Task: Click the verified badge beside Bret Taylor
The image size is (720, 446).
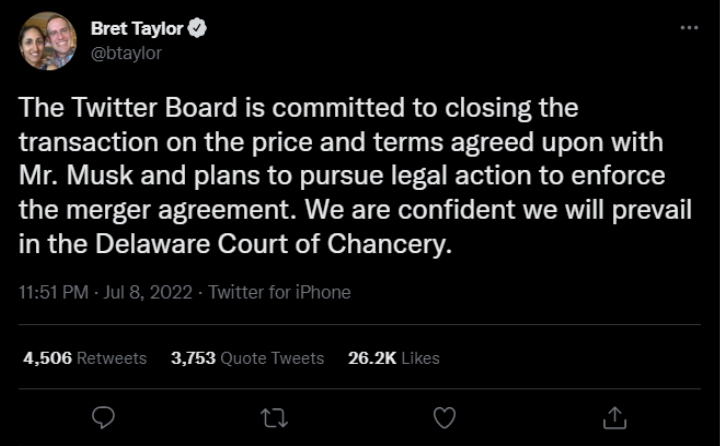Action: (x=198, y=29)
